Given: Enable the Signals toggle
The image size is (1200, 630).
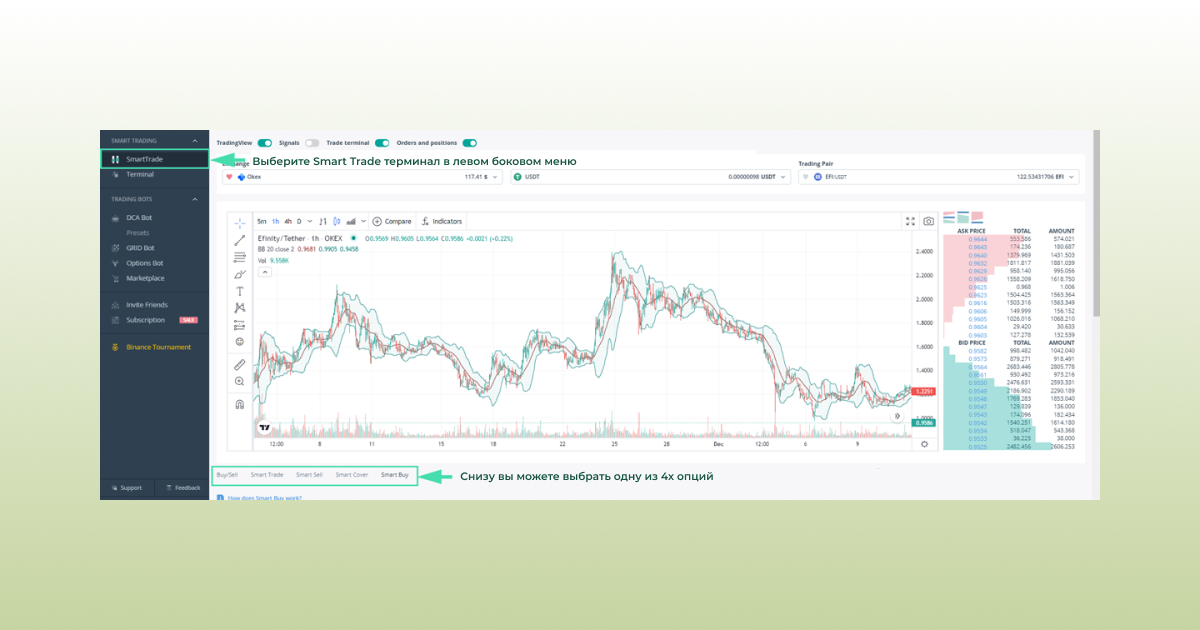Looking at the screenshot, I should coord(312,143).
